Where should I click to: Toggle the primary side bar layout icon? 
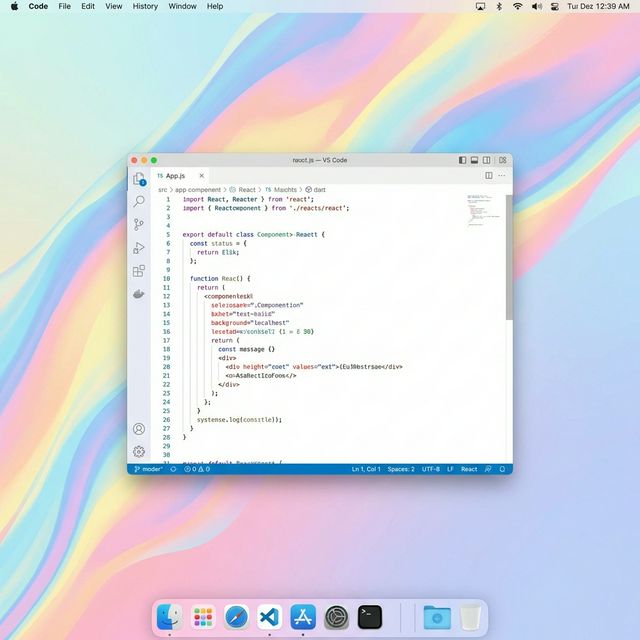[462, 160]
